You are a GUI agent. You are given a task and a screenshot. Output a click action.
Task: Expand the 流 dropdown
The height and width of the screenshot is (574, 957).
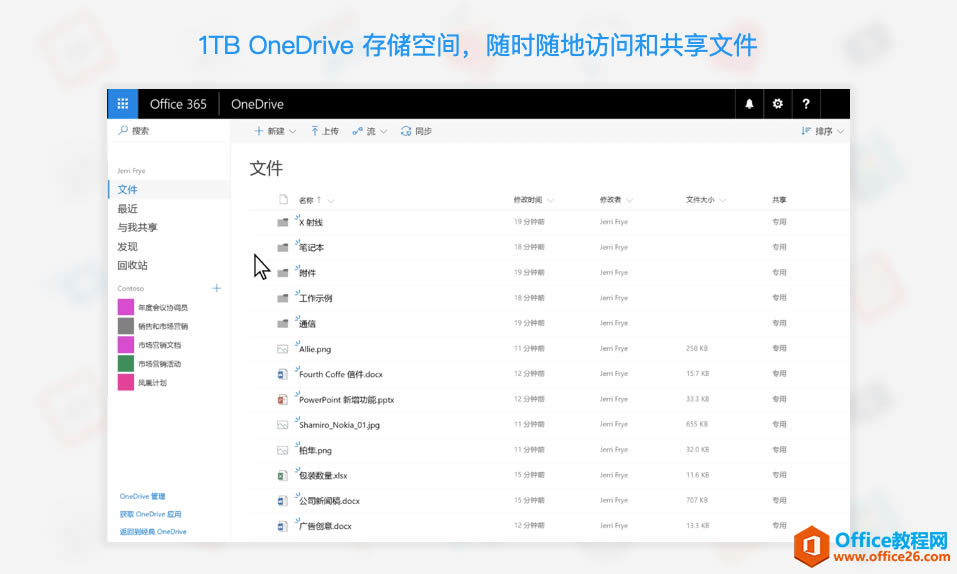[383, 131]
